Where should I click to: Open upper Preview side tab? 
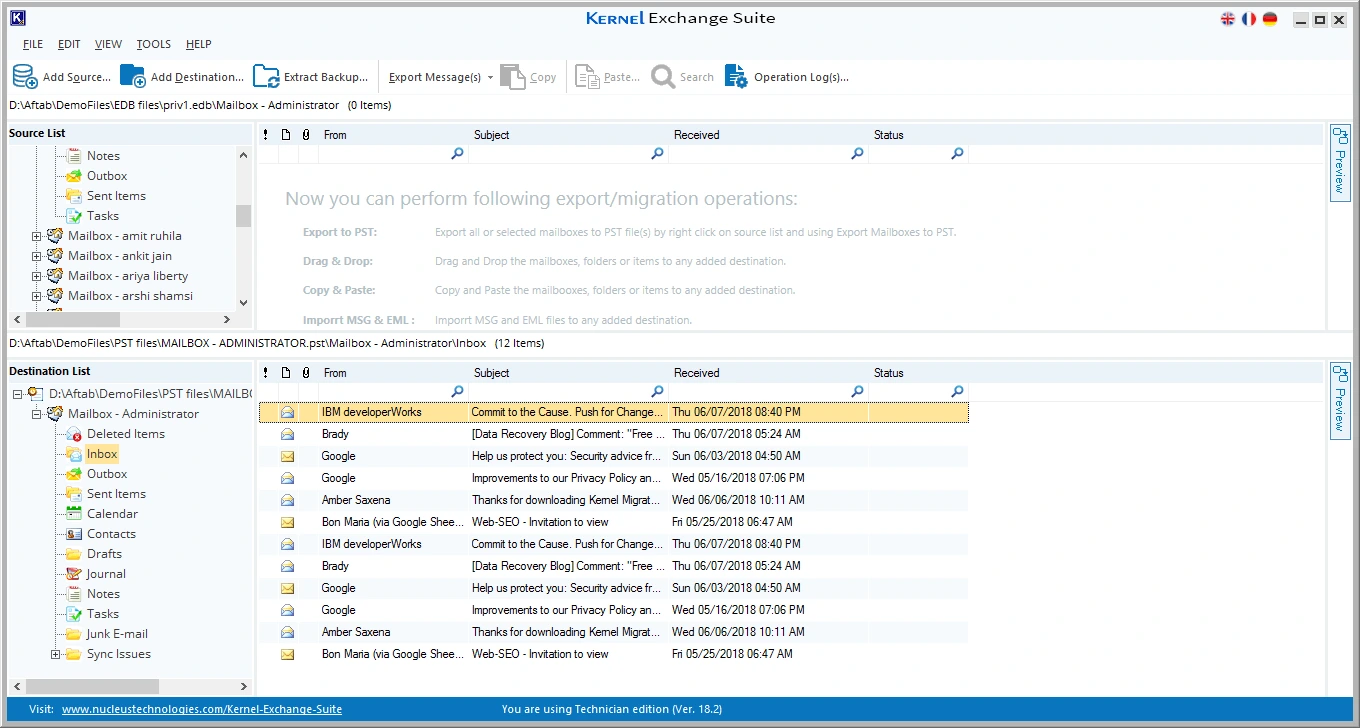point(1340,163)
